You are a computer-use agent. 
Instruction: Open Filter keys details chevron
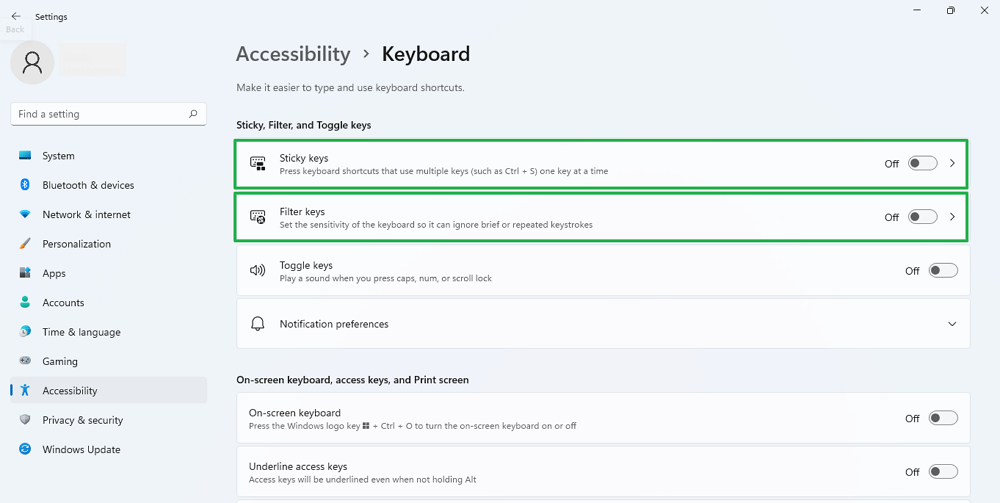click(x=952, y=217)
